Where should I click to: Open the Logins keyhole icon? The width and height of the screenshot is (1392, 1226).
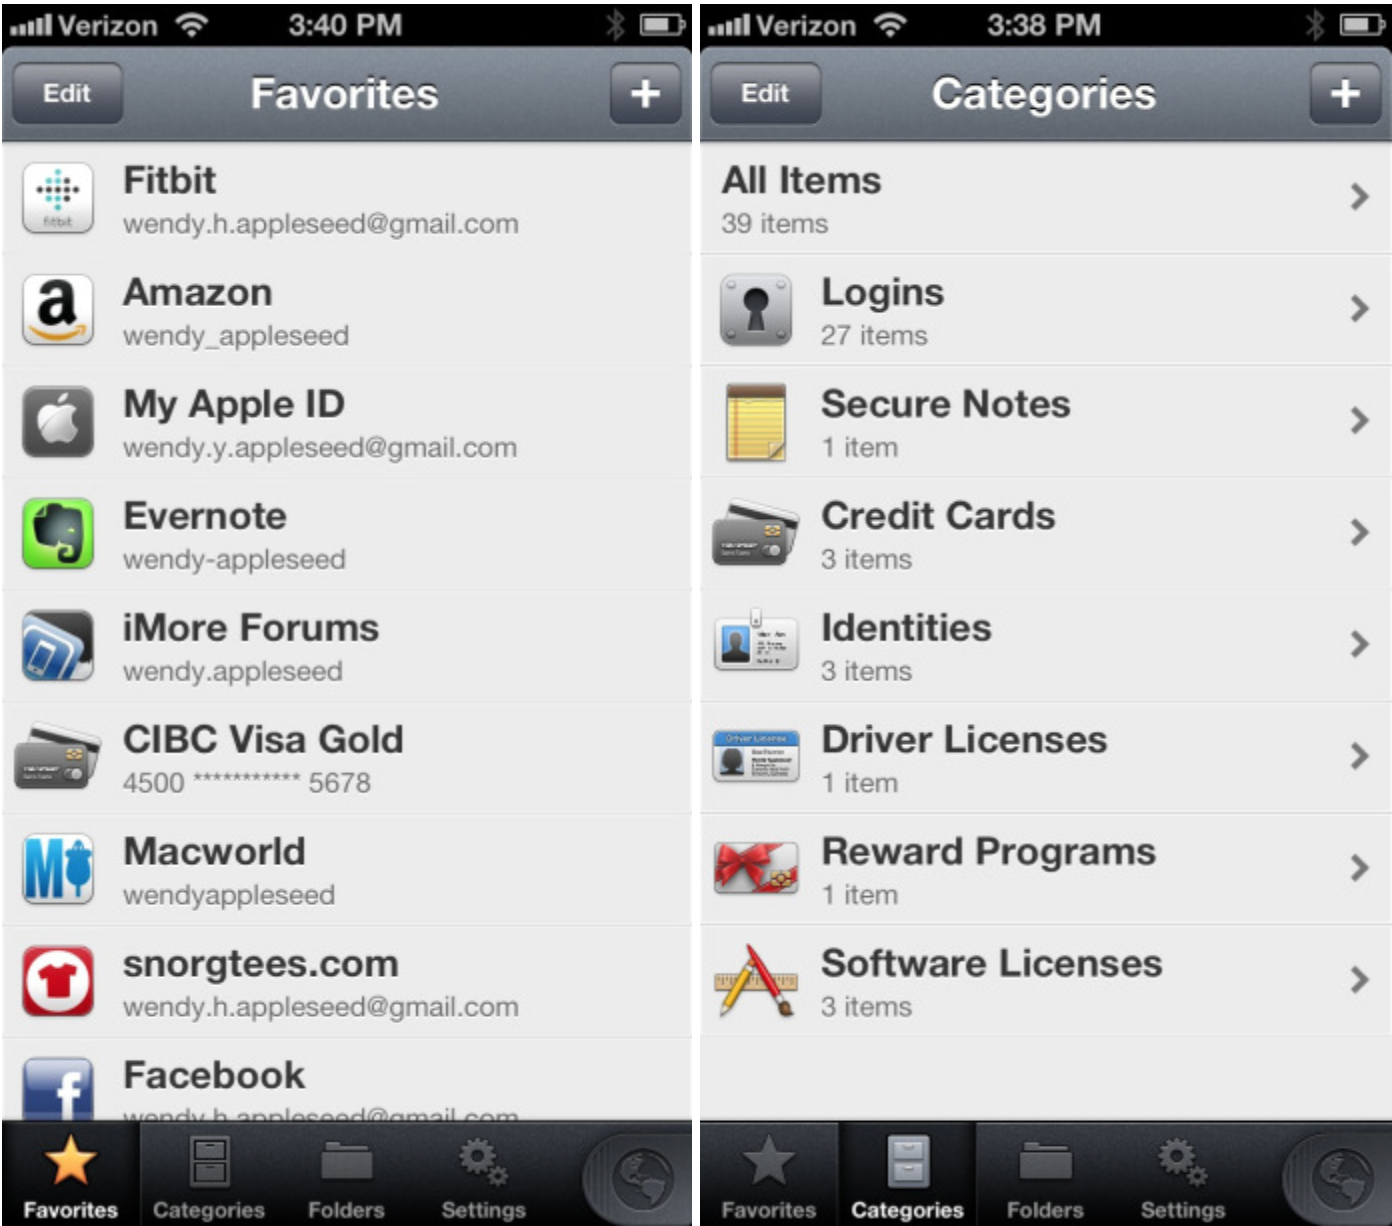(756, 310)
